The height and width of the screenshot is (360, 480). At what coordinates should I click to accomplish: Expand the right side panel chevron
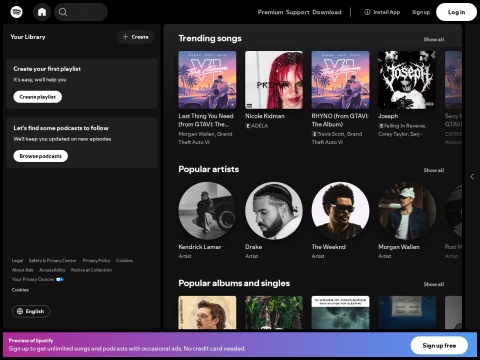point(472,177)
